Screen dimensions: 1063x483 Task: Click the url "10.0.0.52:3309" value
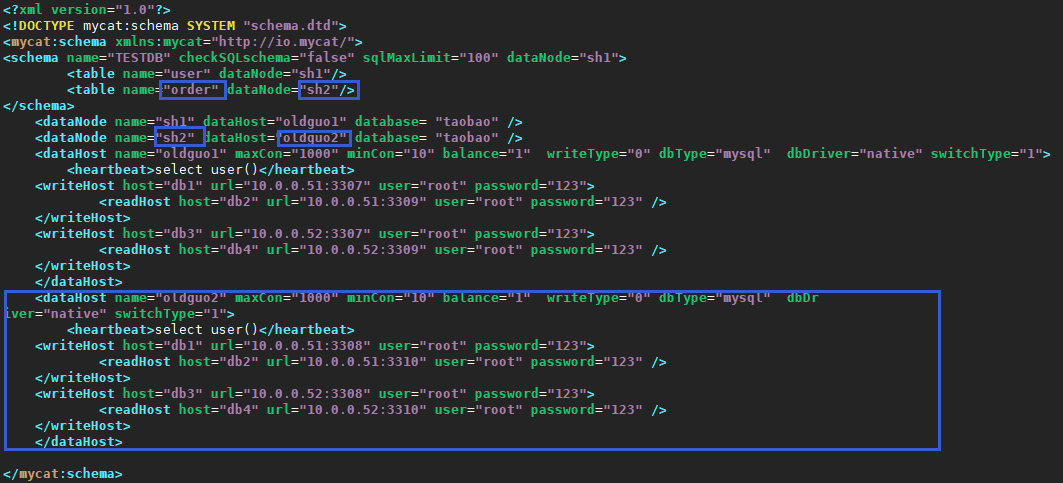(x=363, y=250)
